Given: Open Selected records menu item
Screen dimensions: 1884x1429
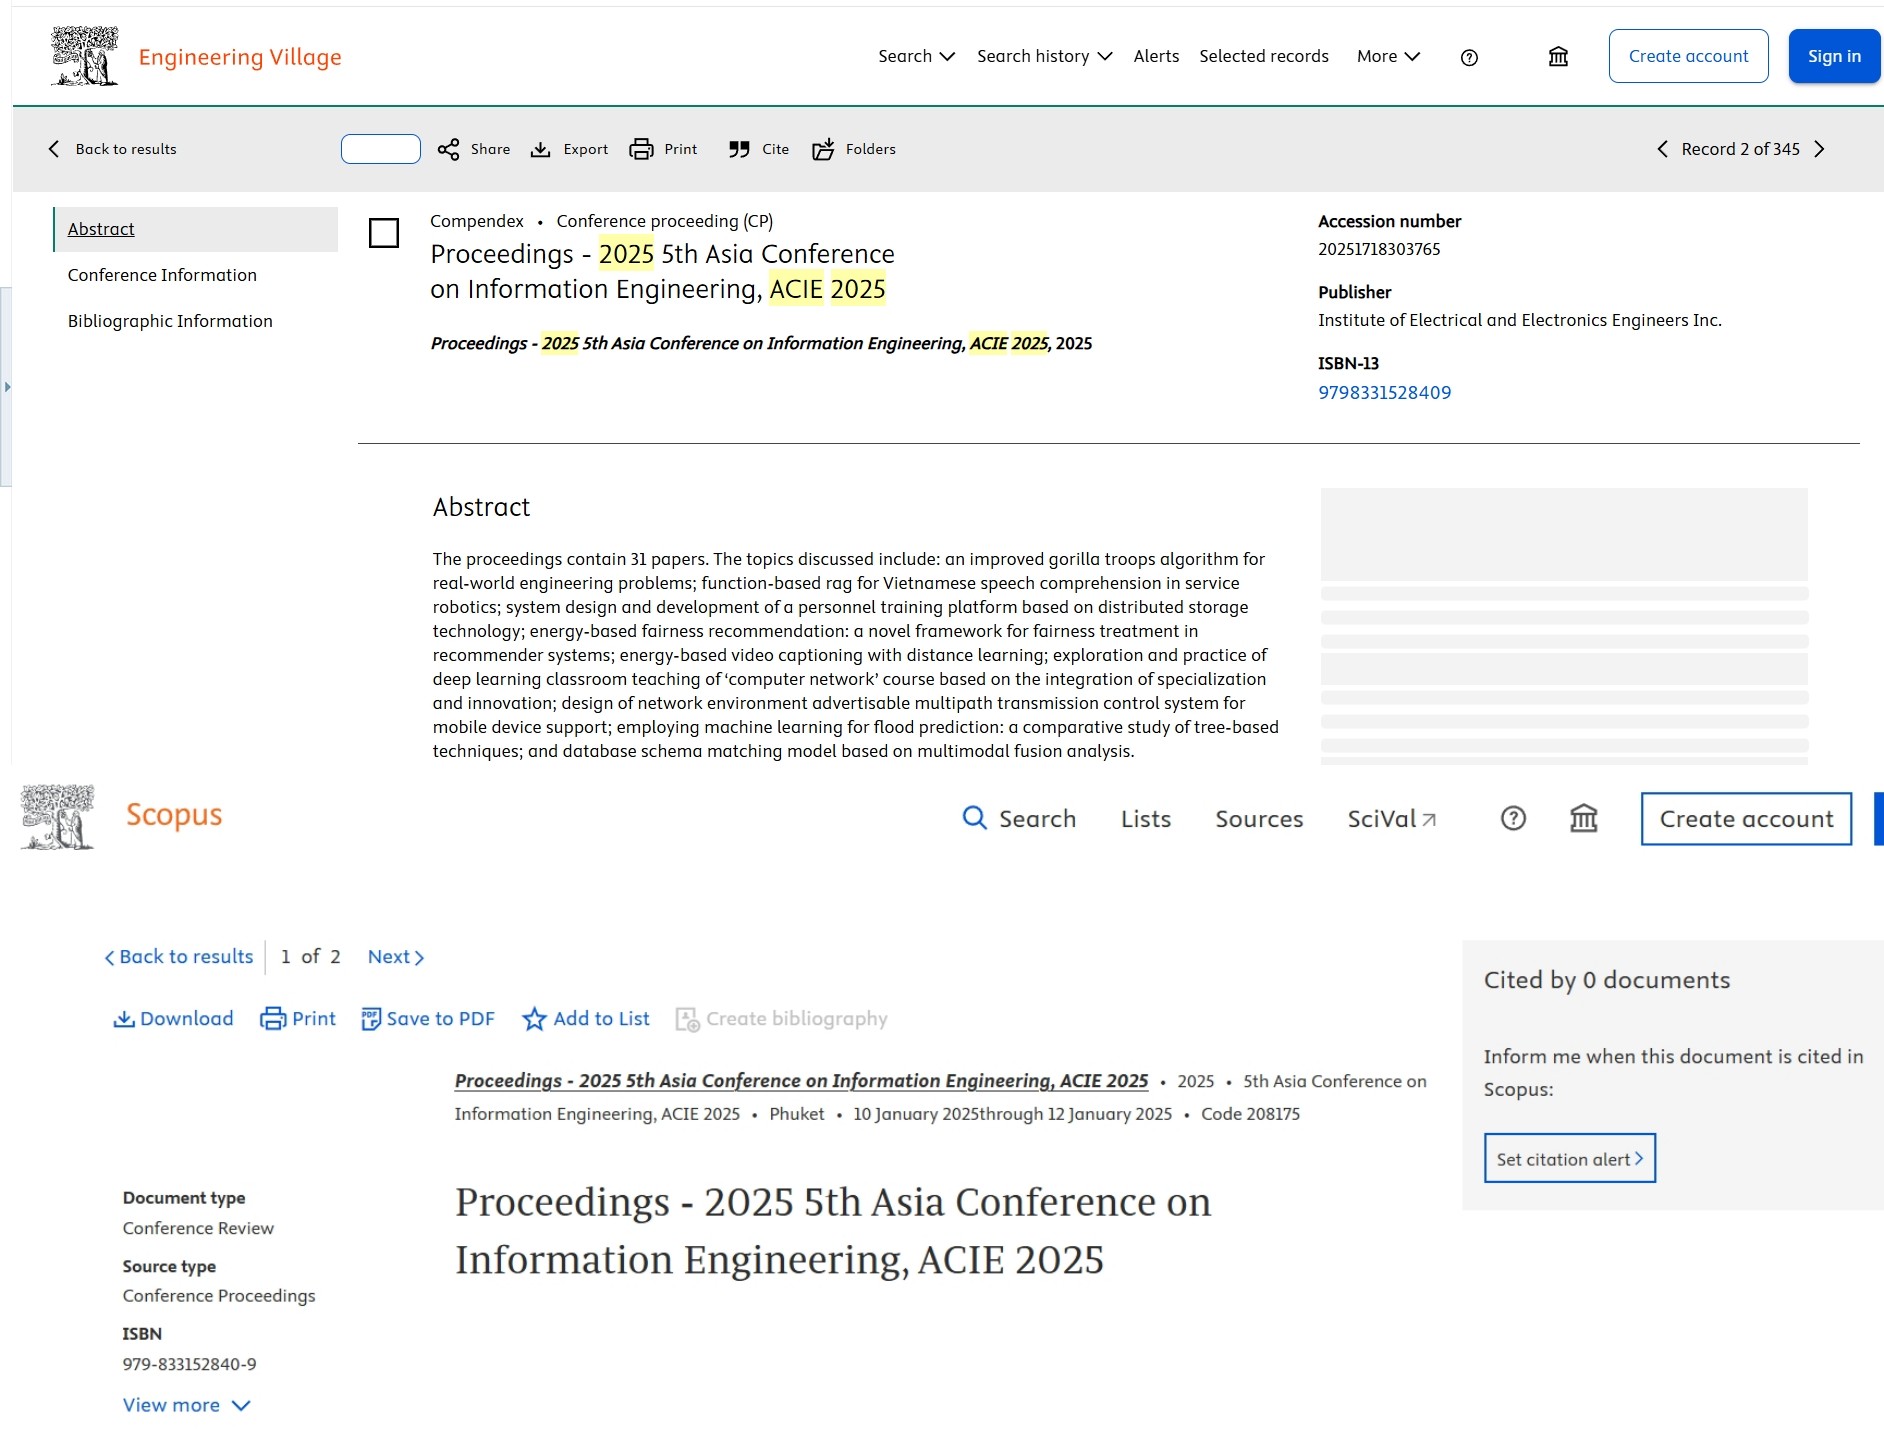Looking at the screenshot, I should click(x=1264, y=56).
